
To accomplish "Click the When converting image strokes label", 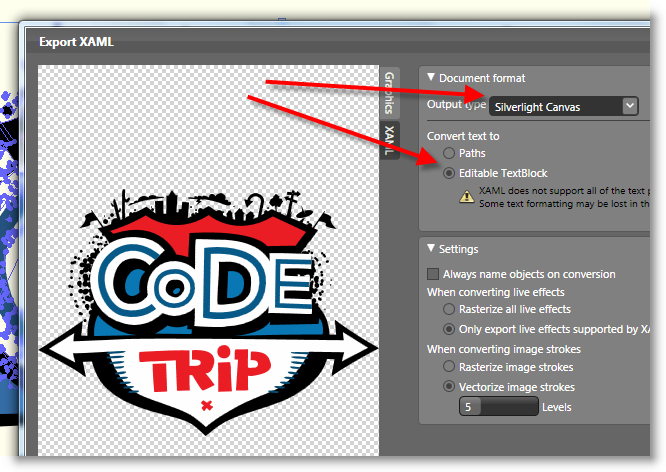I will click(x=504, y=349).
